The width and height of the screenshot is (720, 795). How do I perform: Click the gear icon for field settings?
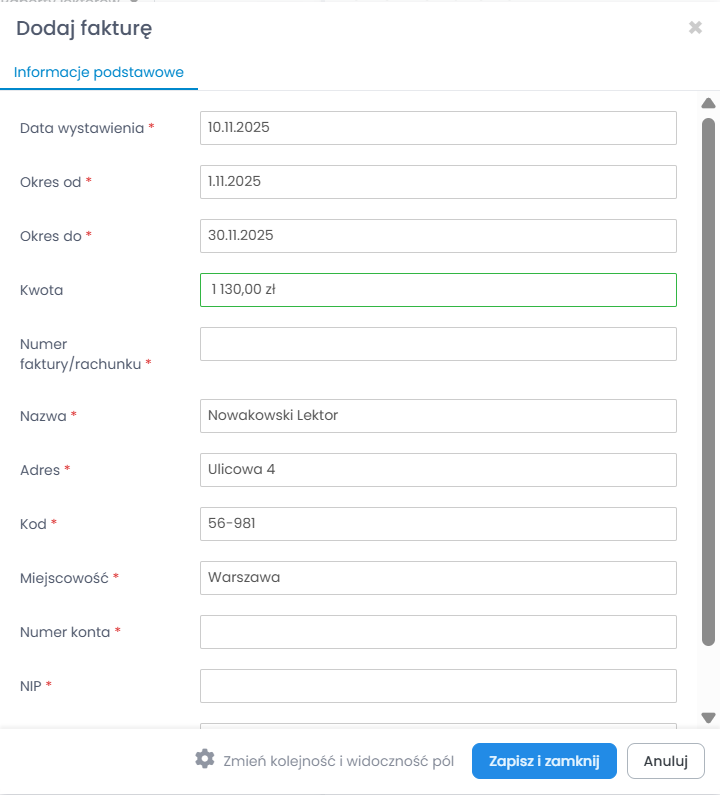[205, 759]
